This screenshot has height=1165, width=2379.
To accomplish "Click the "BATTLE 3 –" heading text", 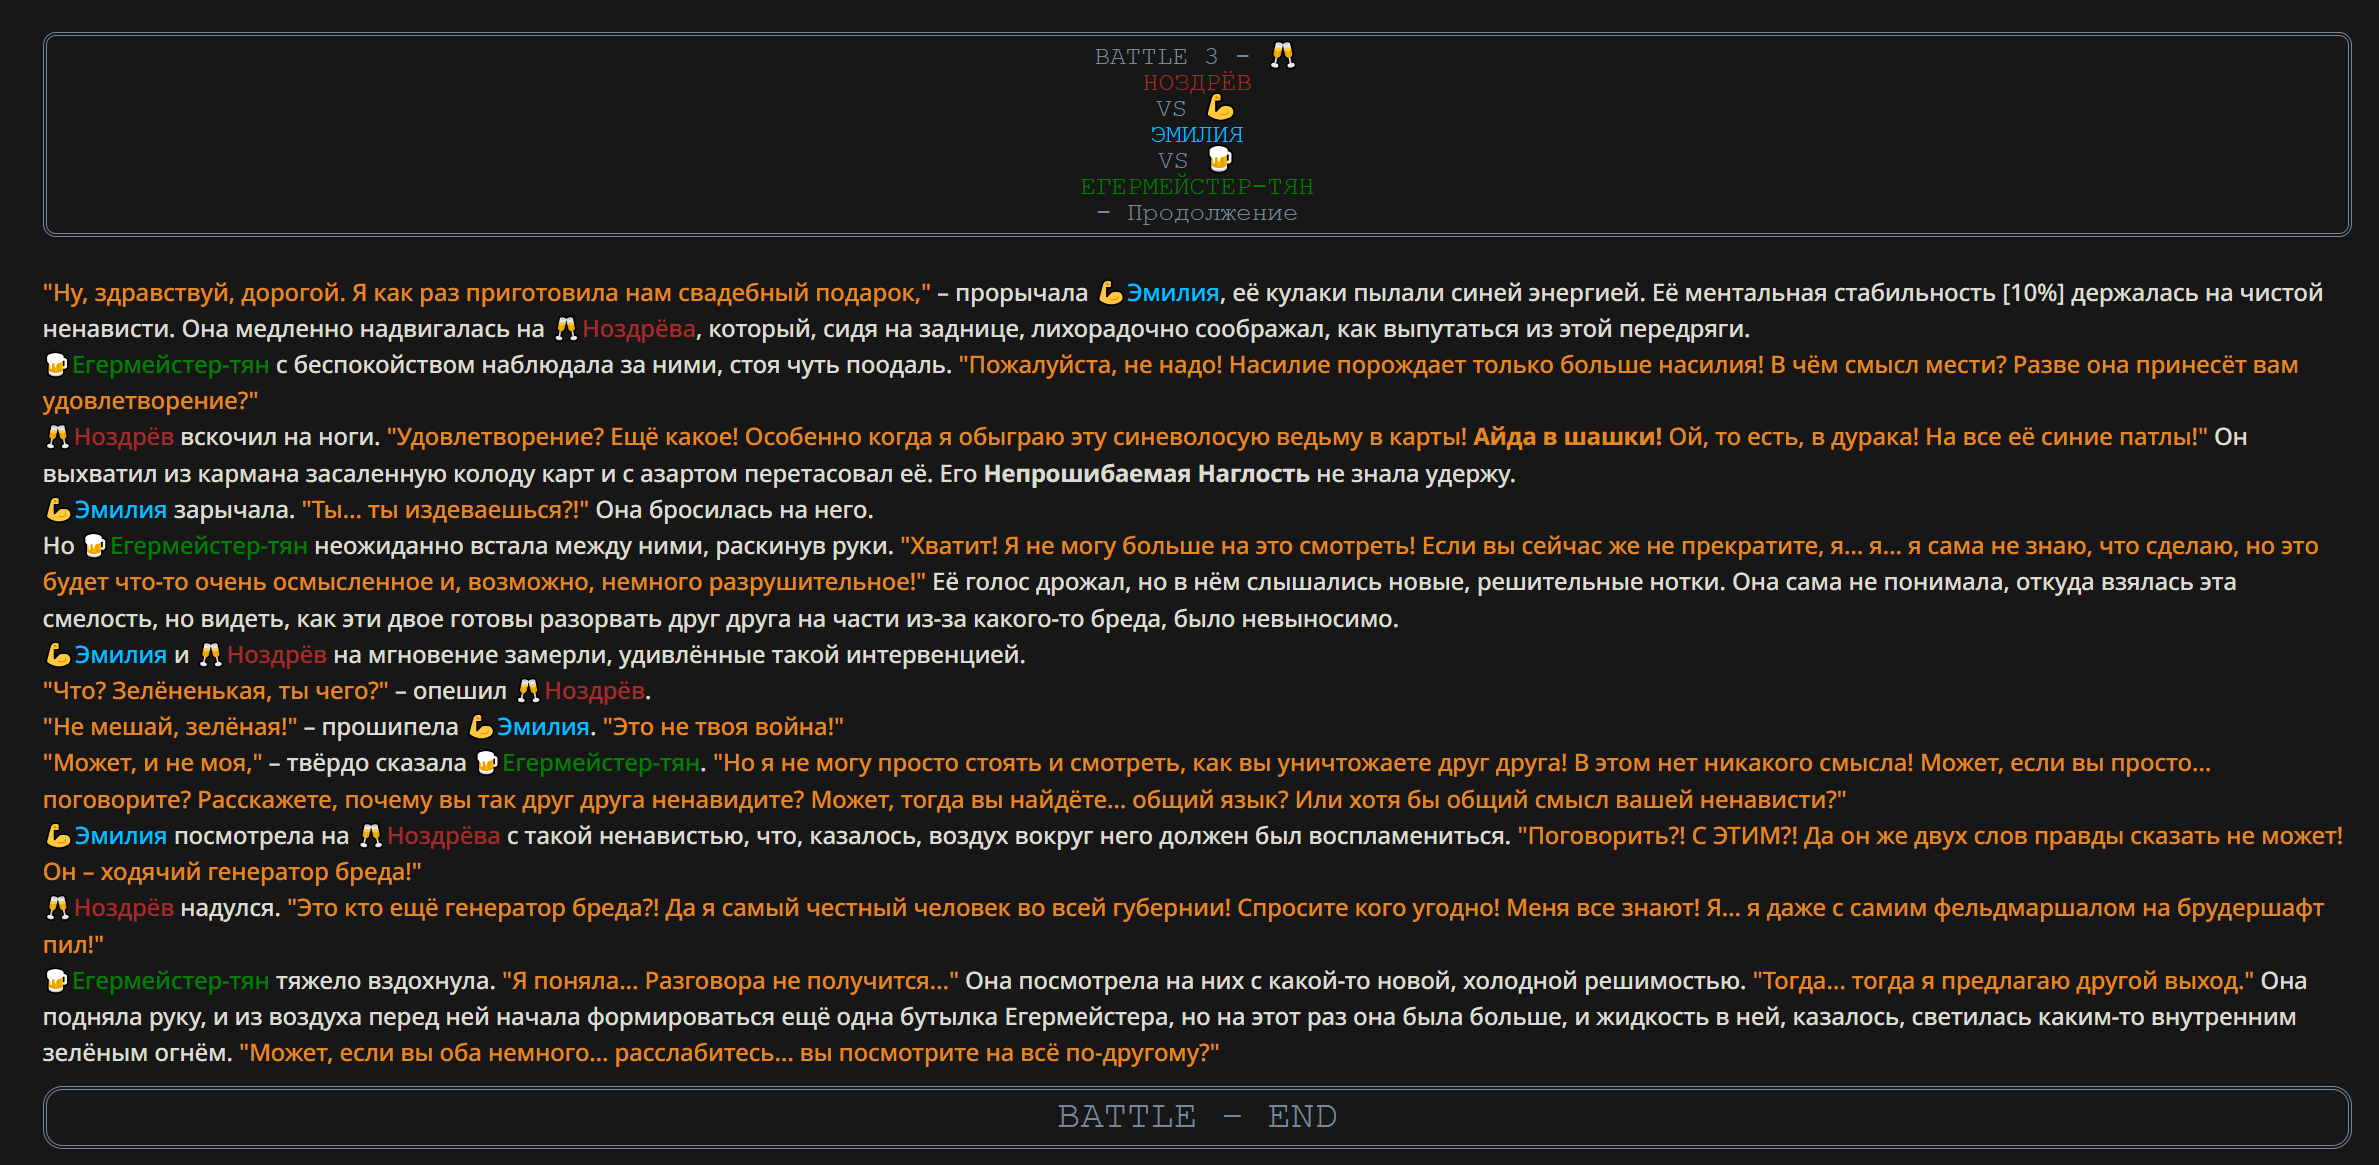I will (1172, 56).
